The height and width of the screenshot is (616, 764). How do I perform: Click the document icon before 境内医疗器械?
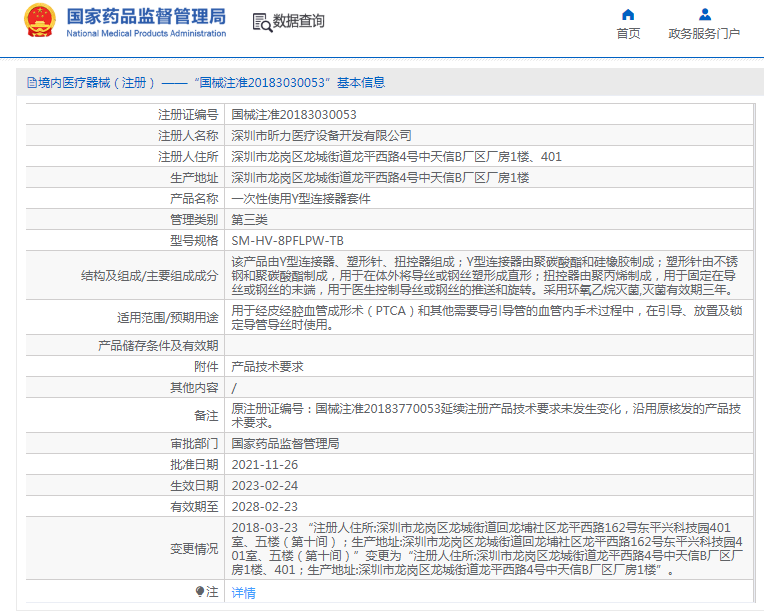[32, 83]
